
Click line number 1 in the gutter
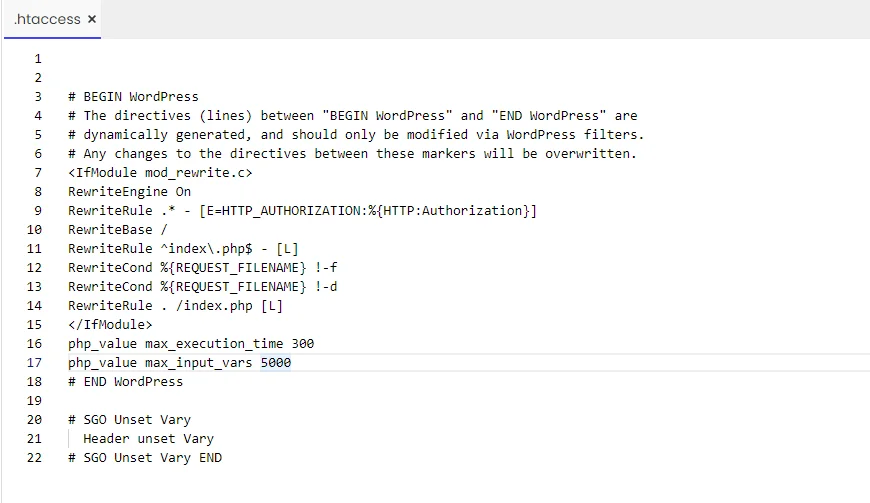[38, 59]
